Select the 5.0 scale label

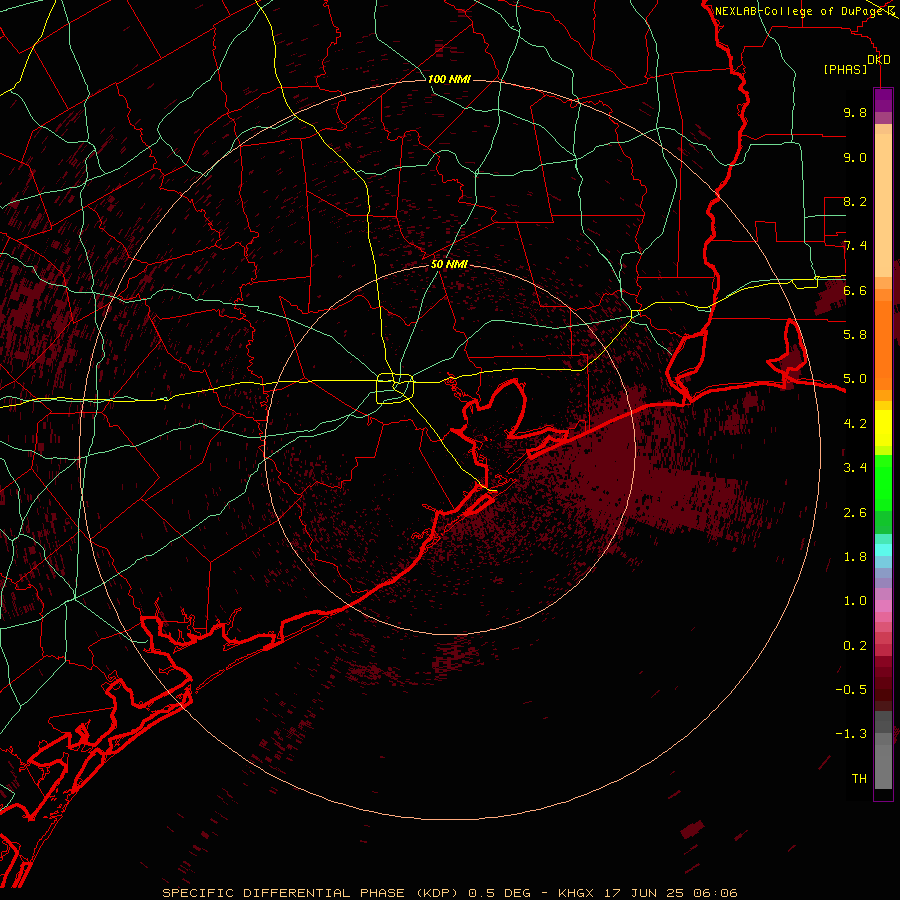coord(855,379)
